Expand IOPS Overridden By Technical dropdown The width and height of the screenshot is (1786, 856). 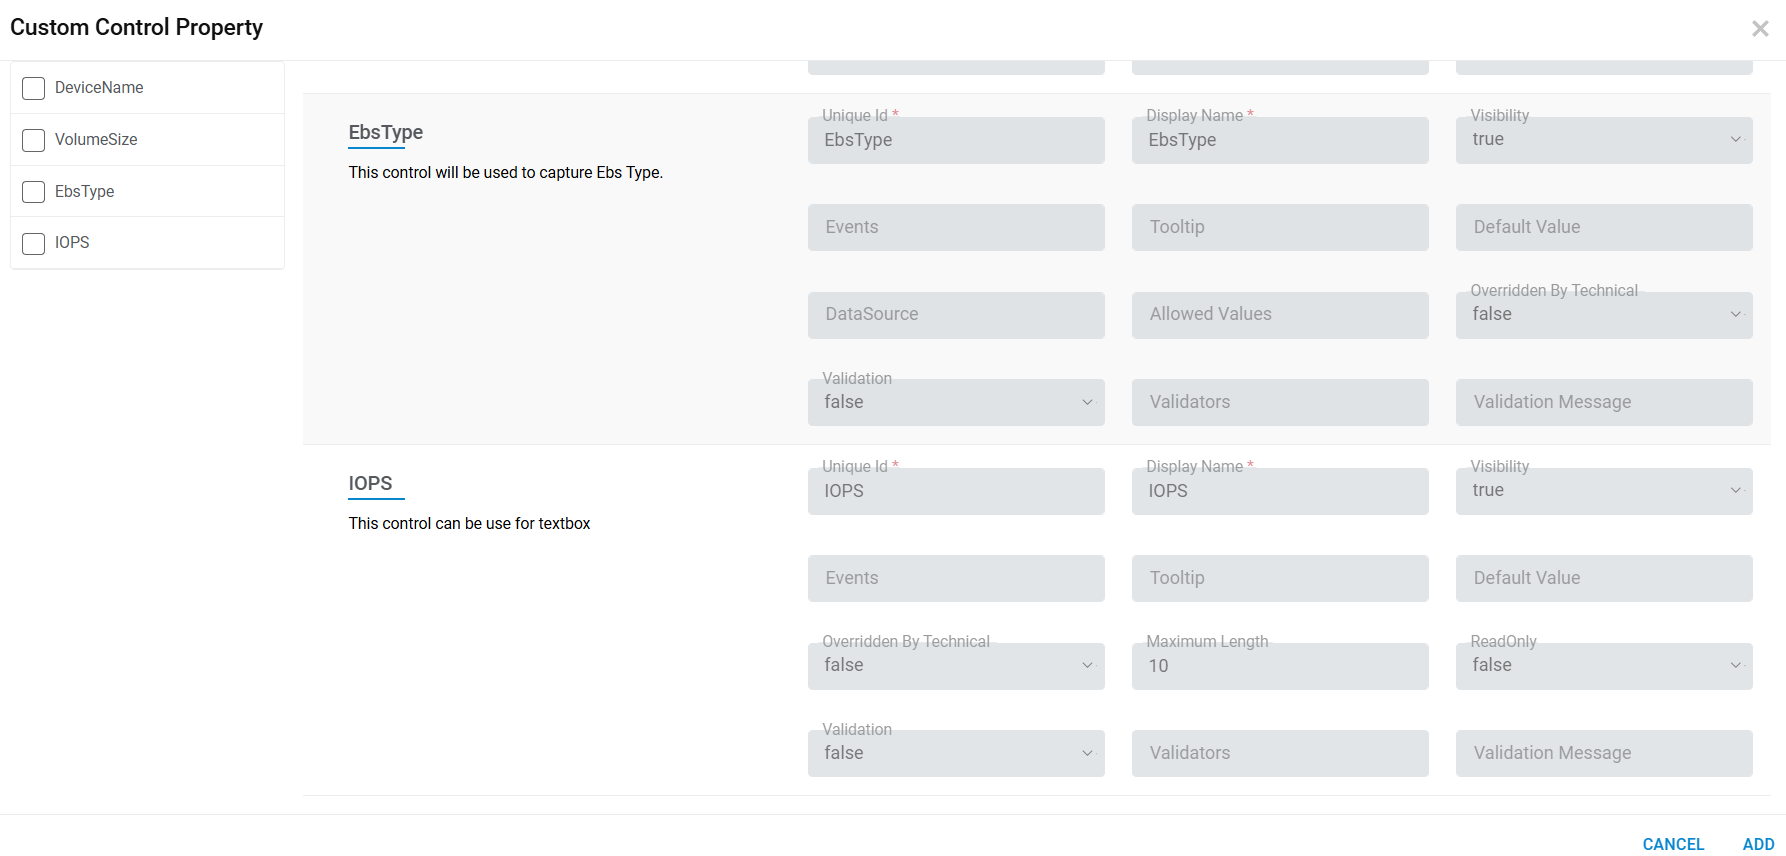pos(955,666)
